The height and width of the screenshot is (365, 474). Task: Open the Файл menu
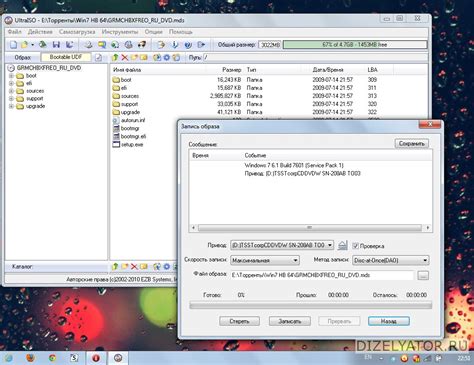[x=15, y=32]
